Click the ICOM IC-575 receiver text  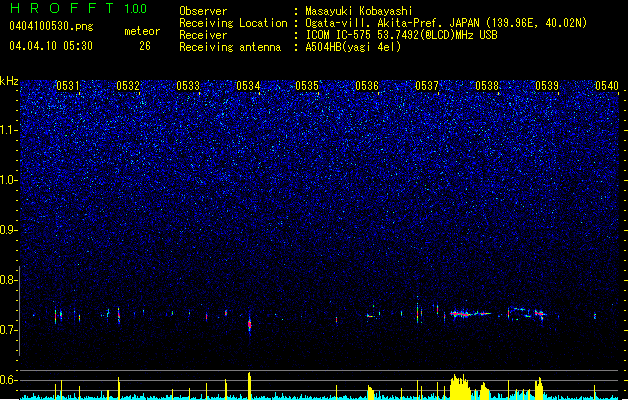[x=401, y=35]
